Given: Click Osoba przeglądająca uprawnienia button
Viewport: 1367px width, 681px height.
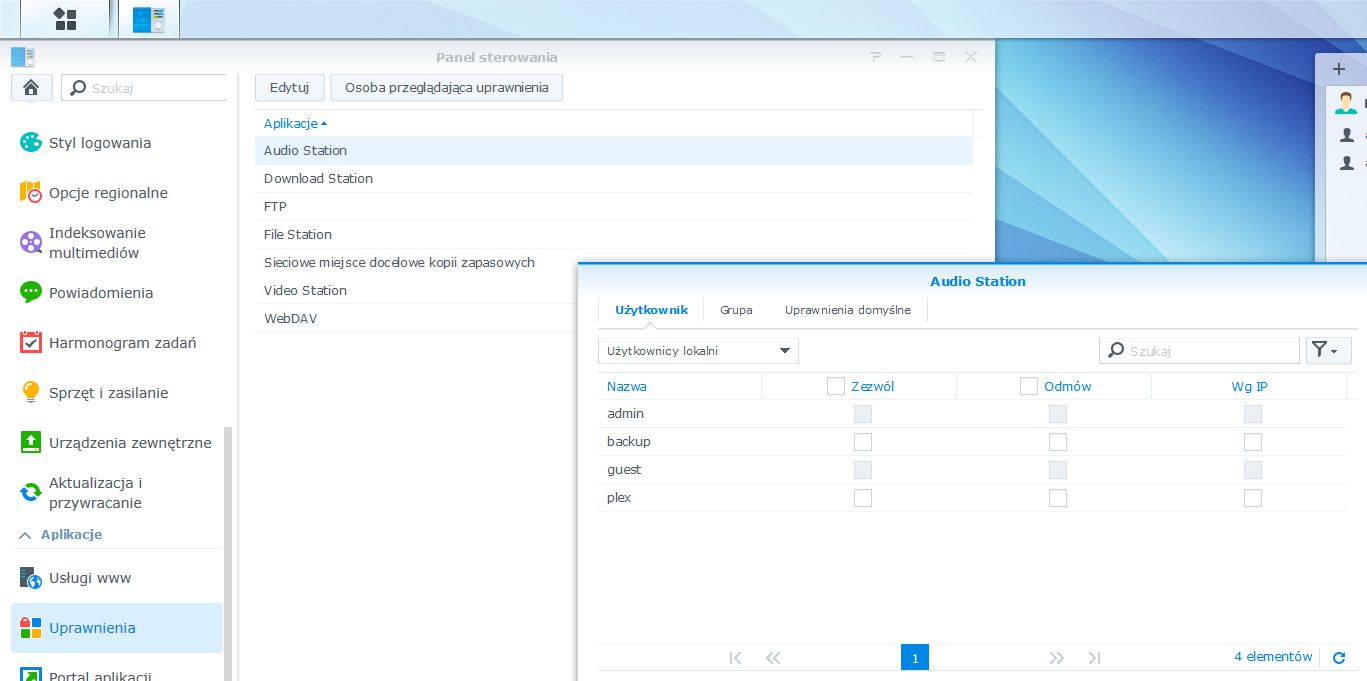Looking at the screenshot, I should (447, 88).
